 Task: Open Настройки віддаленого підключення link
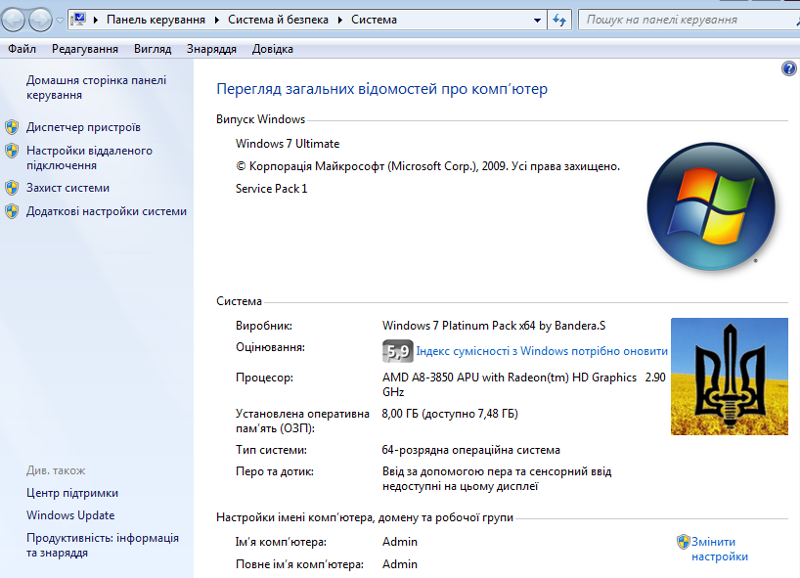click(x=89, y=158)
